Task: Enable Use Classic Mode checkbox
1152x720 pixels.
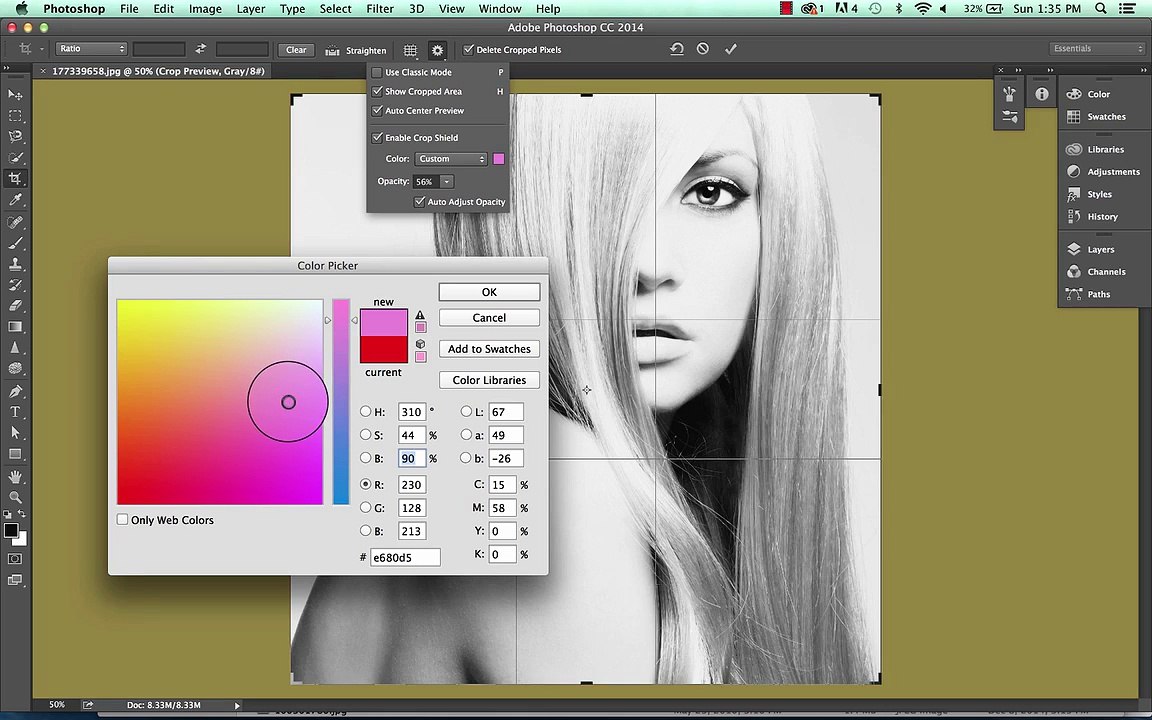Action: pyautogui.click(x=377, y=72)
